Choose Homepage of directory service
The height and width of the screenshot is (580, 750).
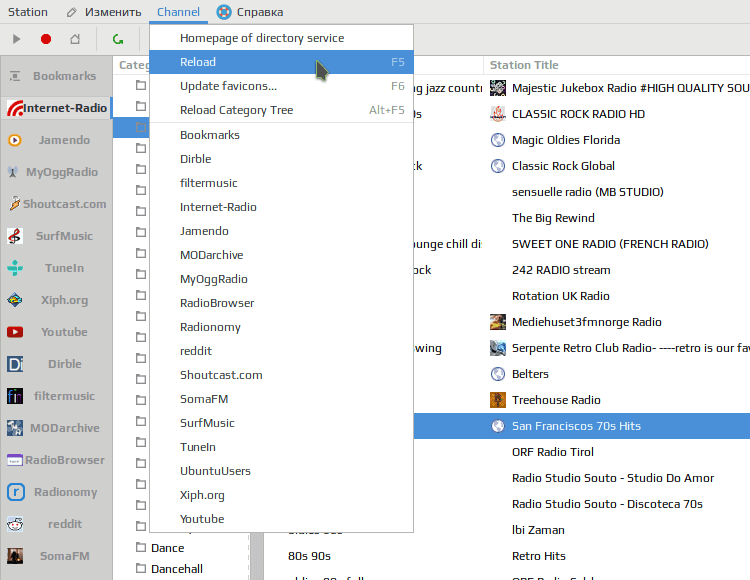tap(281, 38)
